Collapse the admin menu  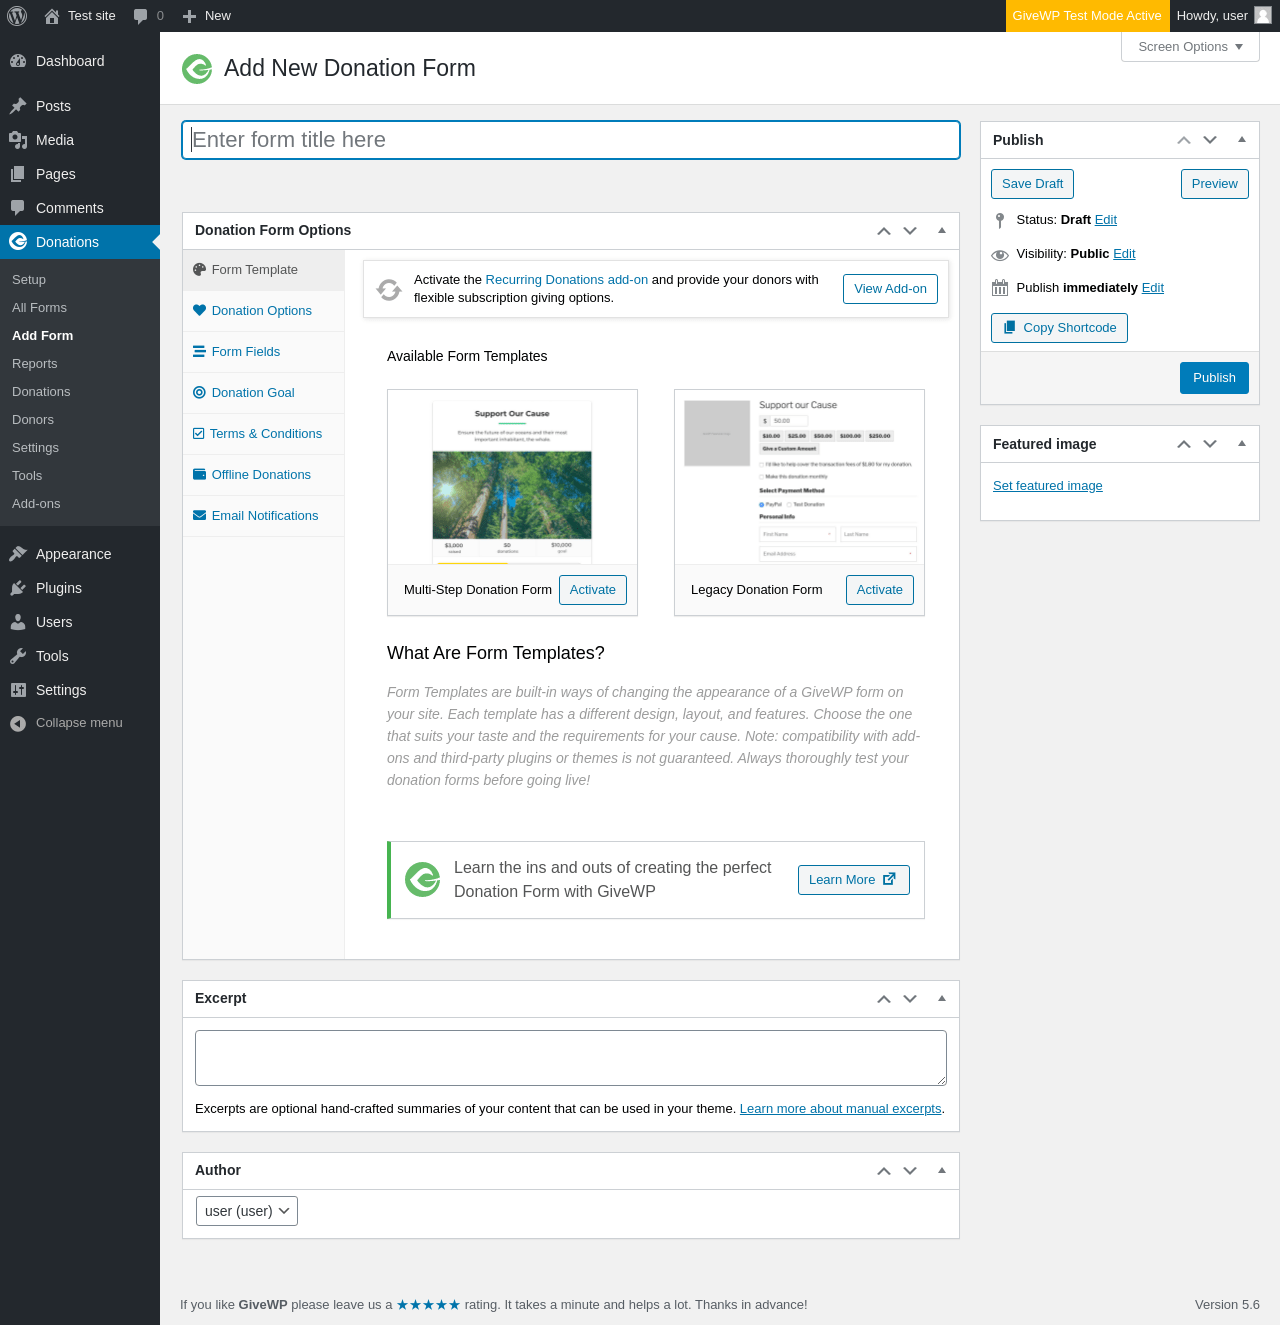80,723
